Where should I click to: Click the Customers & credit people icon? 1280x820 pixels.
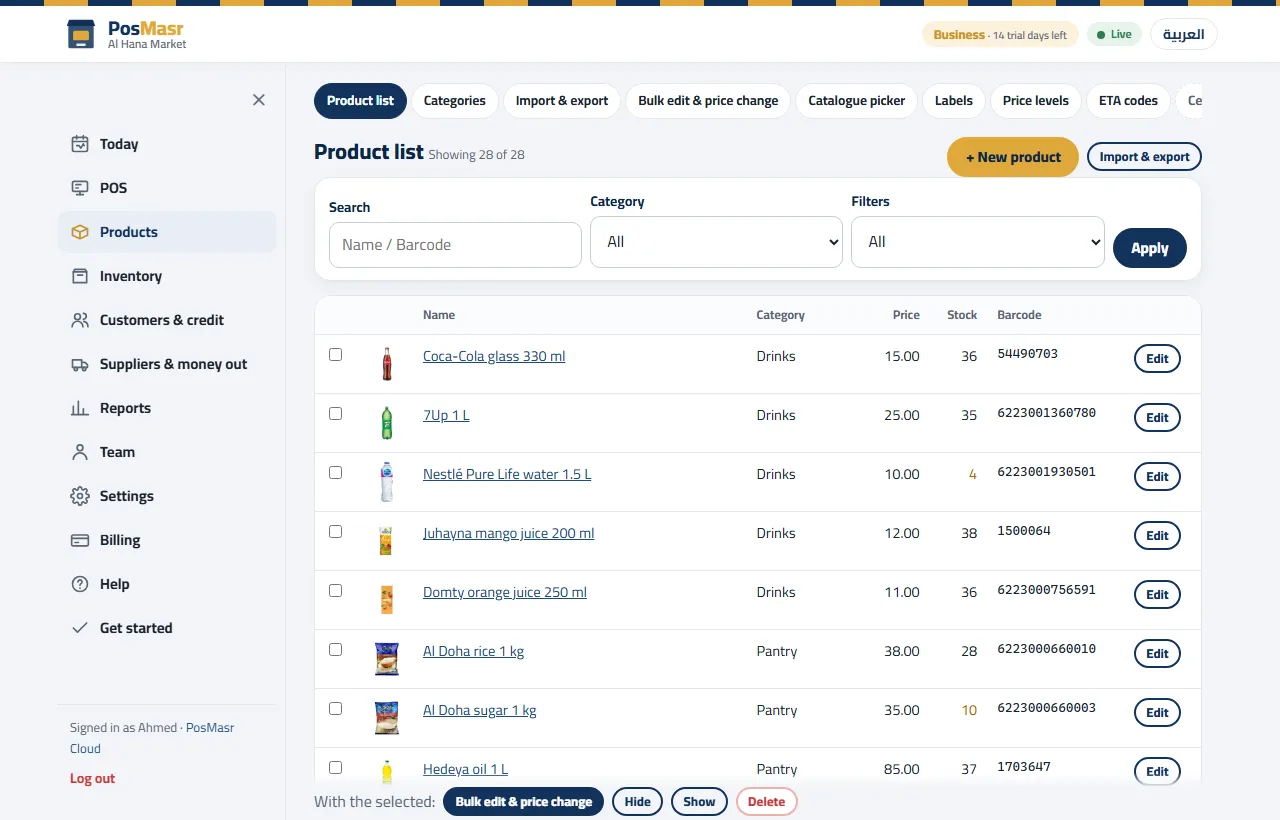coord(80,320)
